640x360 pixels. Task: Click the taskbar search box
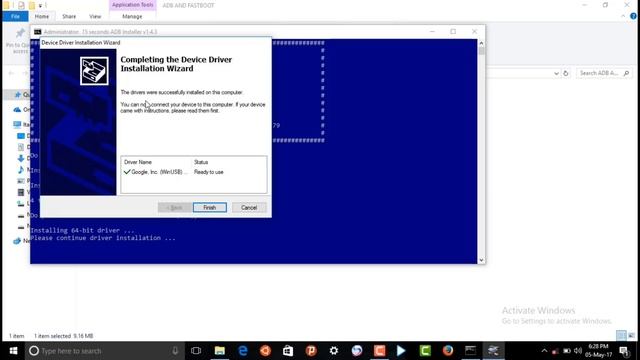click(x=105, y=351)
